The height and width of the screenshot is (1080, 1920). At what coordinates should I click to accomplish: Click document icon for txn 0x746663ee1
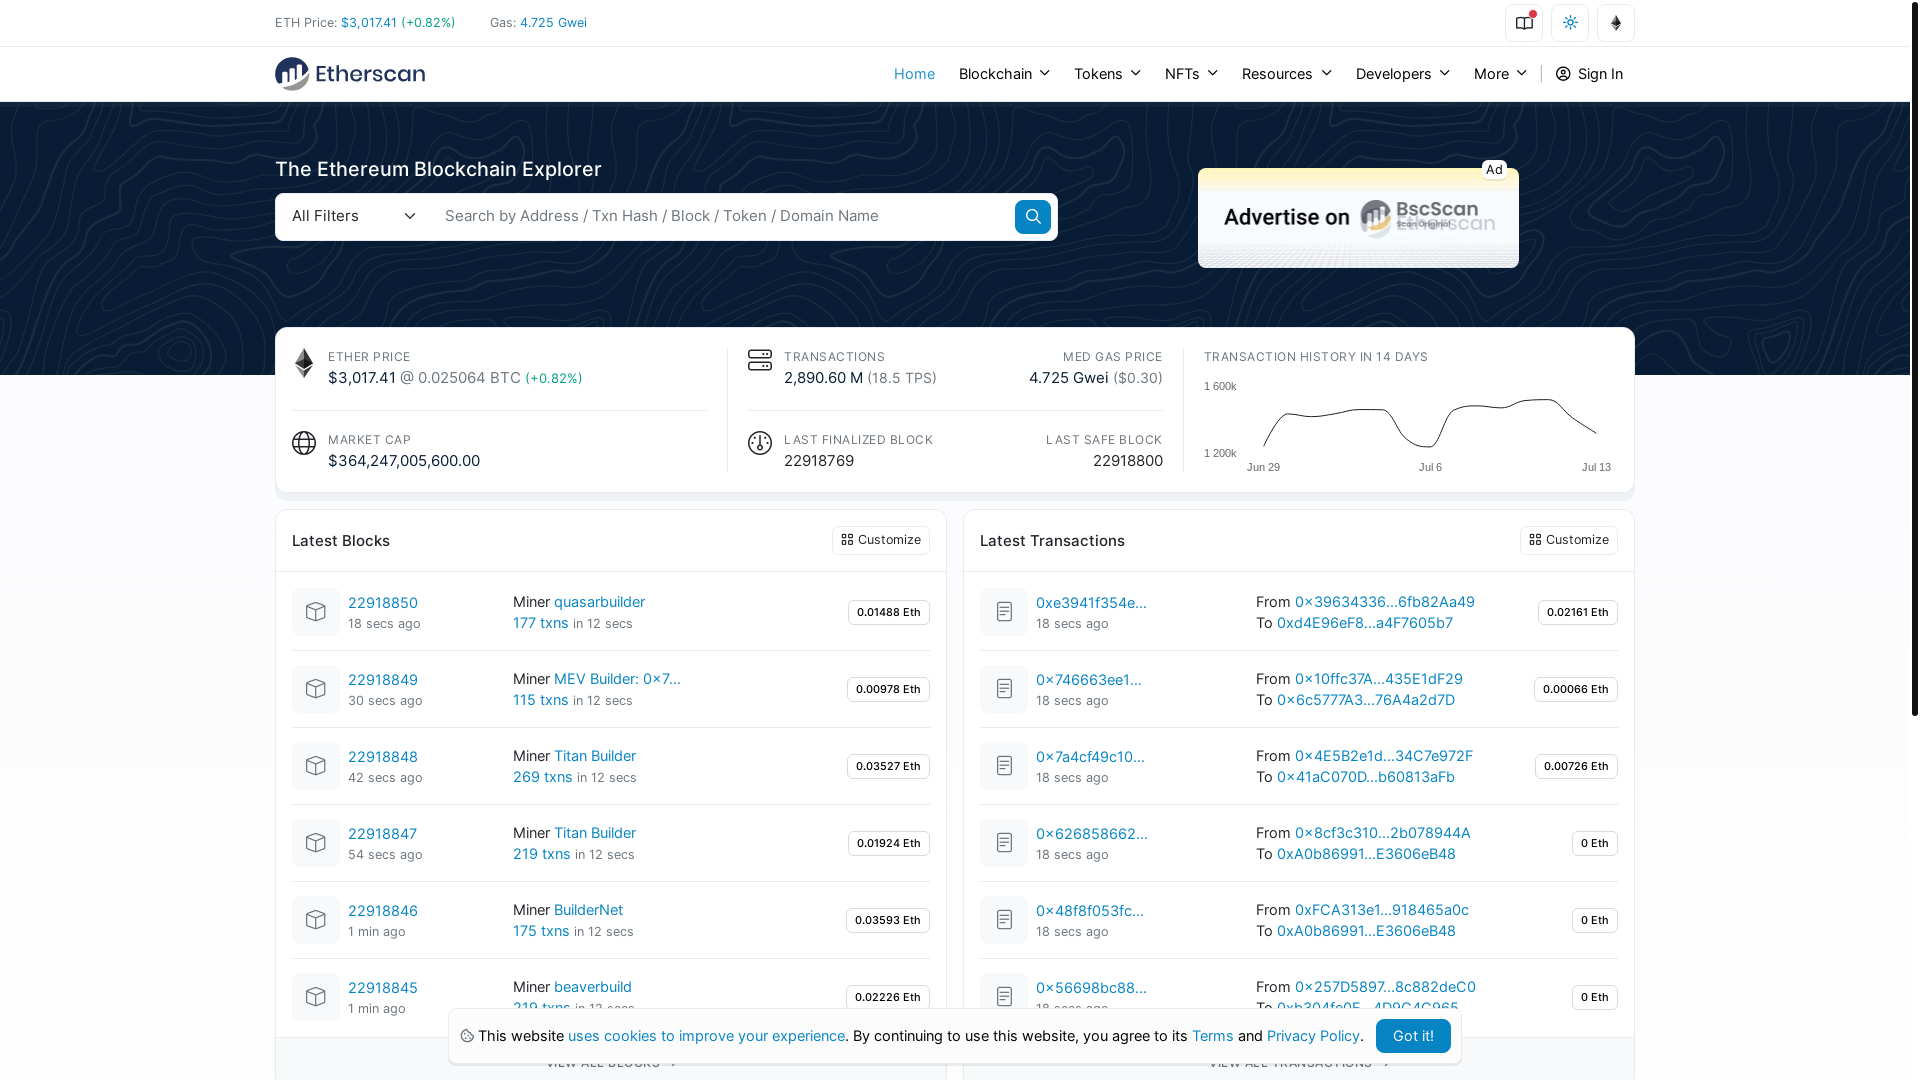pyautogui.click(x=1004, y=689)
